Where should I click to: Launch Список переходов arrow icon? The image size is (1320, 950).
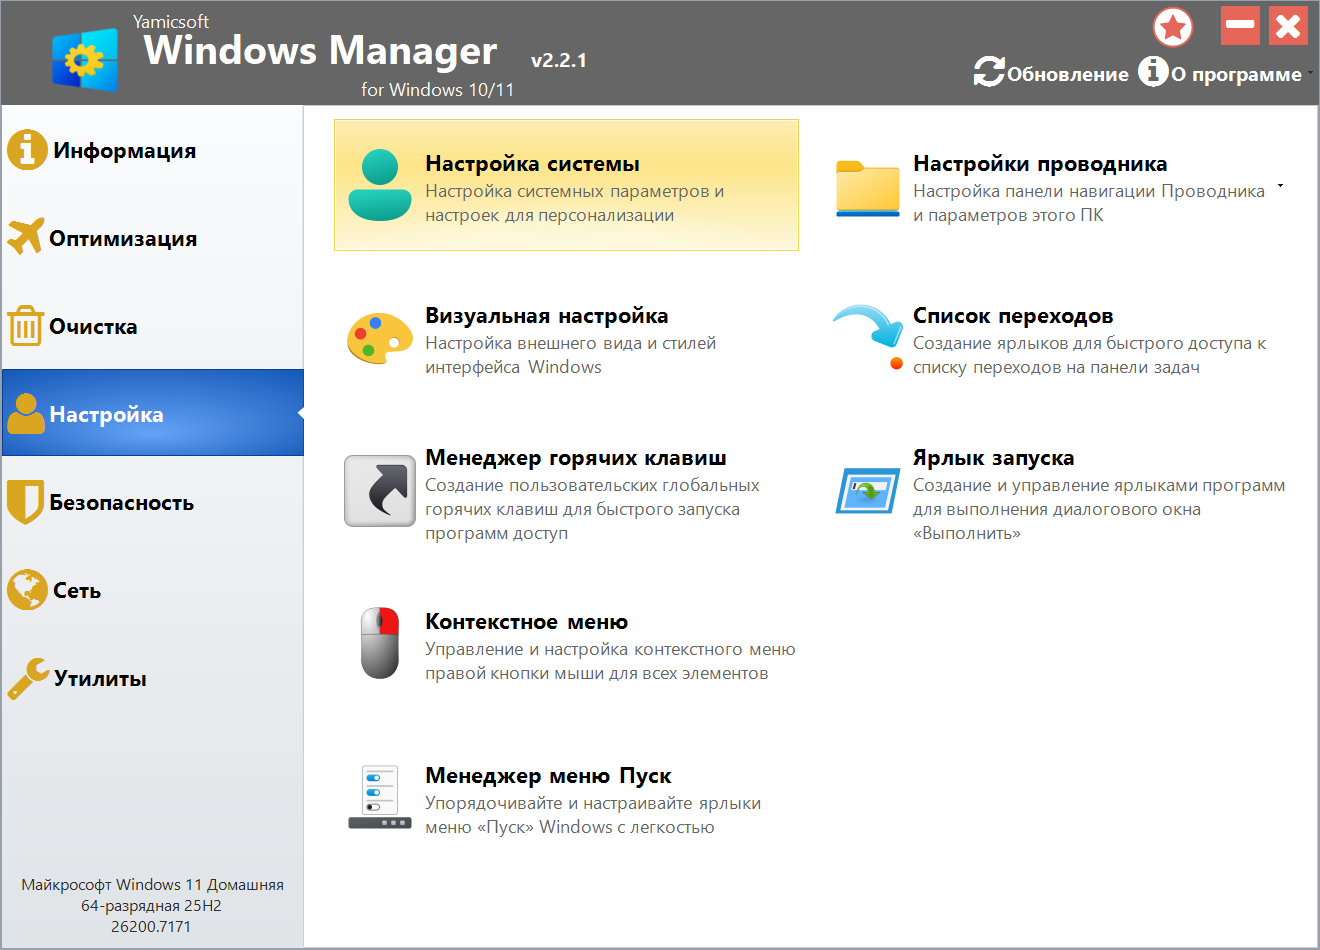[868, 338]
